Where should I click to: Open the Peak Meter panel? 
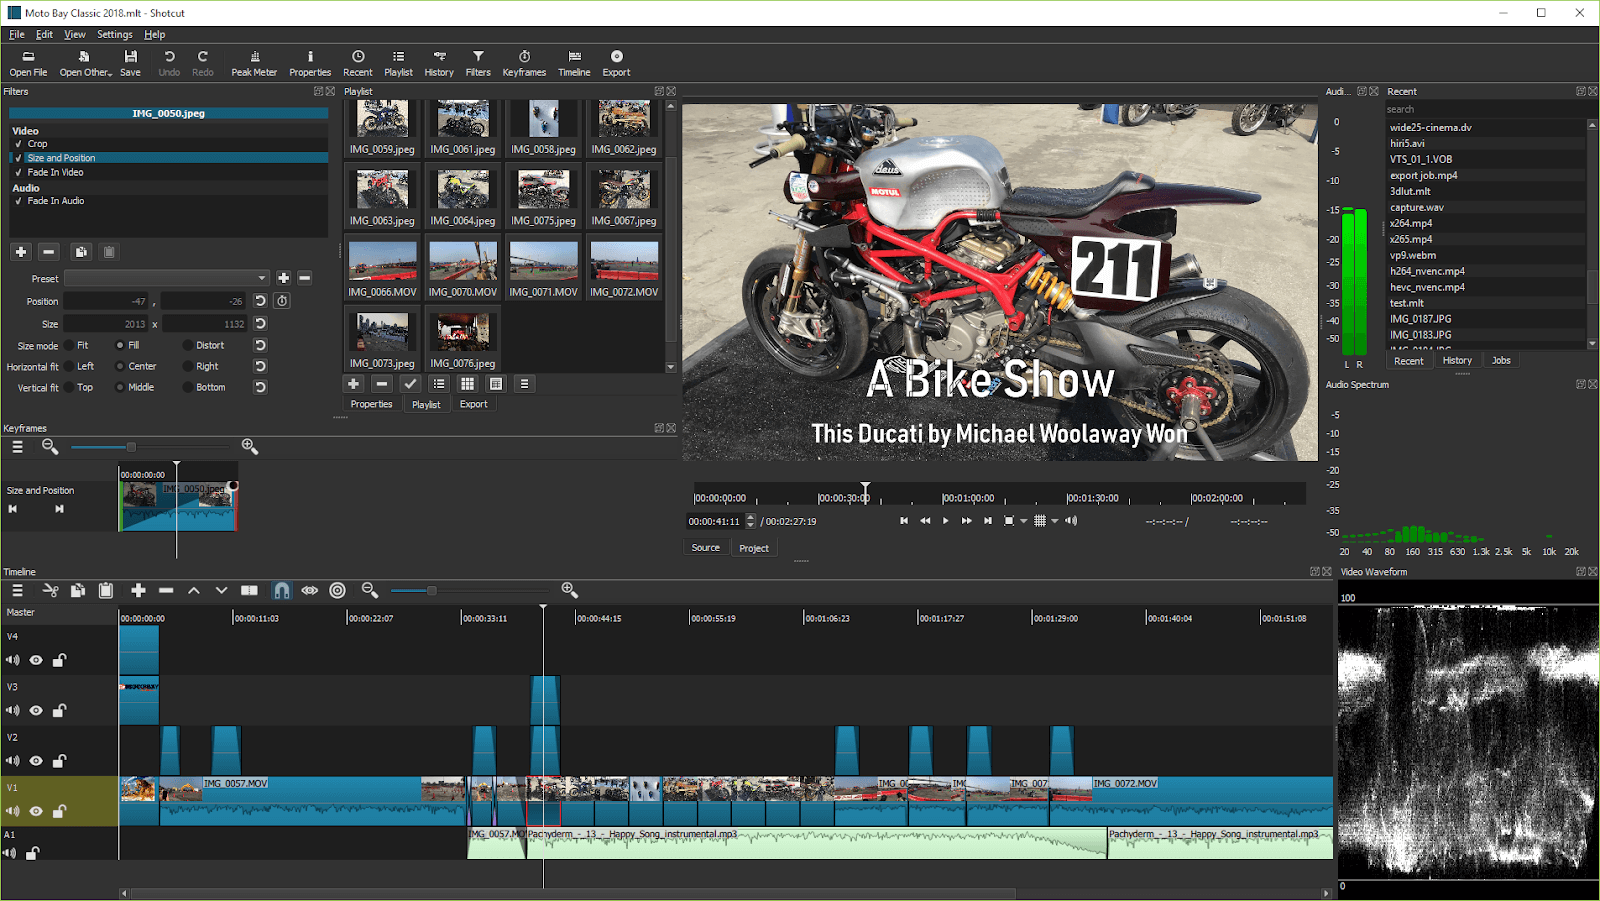[254, 62]
